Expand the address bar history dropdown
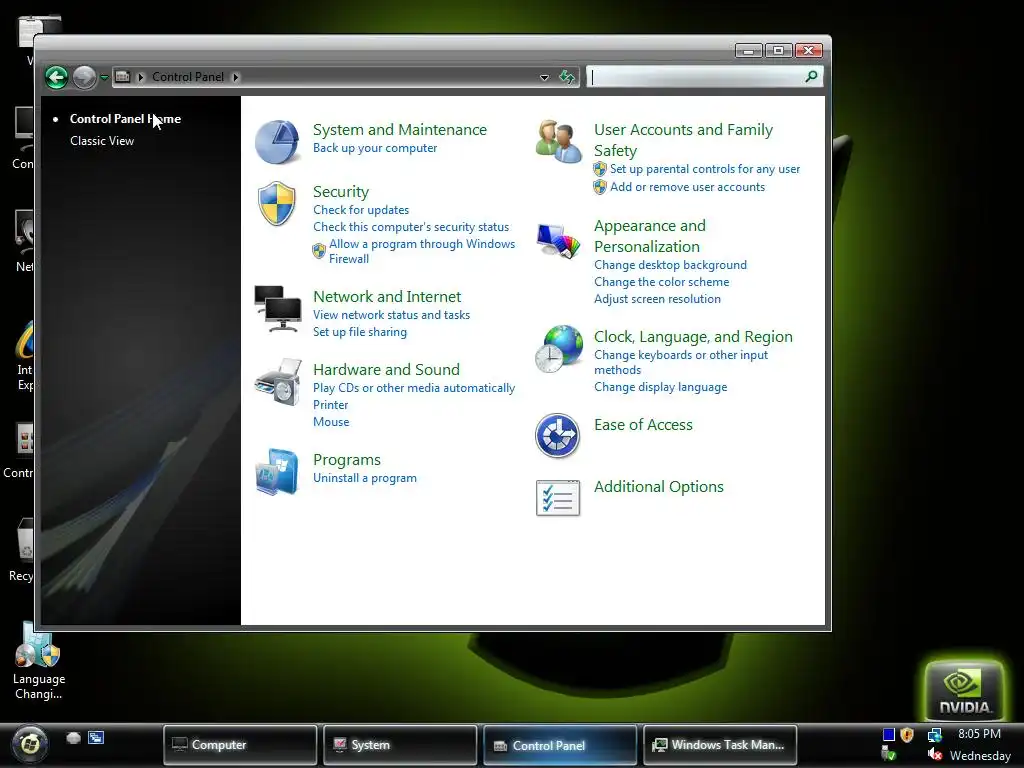This screenshot has height=768, width=1024. click(544, 77)
